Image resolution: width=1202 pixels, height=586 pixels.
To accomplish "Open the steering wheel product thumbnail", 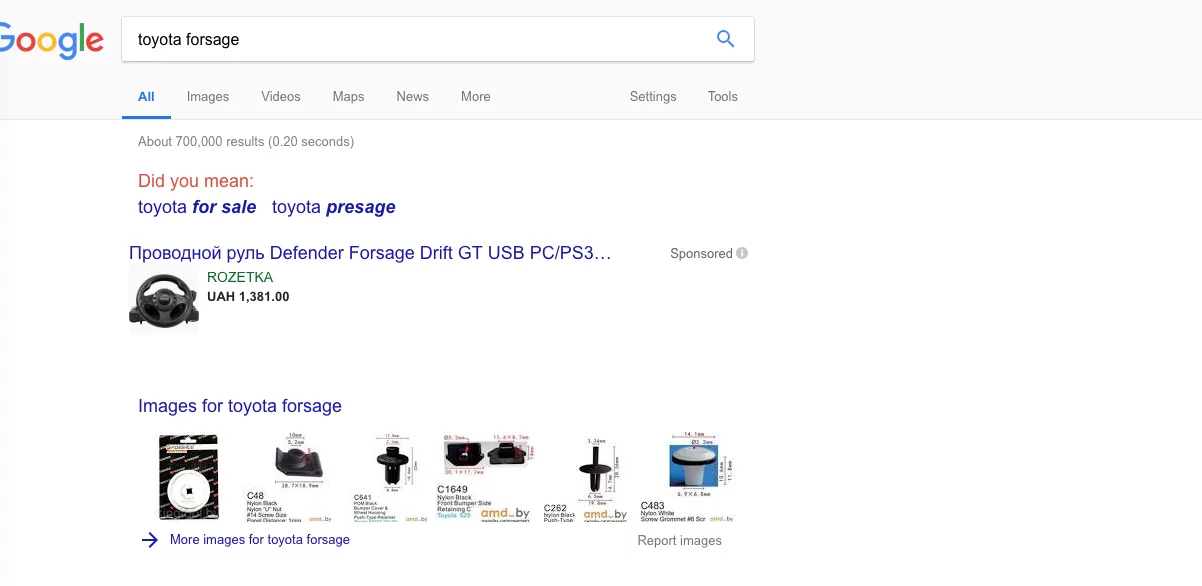I will [164, 300].
